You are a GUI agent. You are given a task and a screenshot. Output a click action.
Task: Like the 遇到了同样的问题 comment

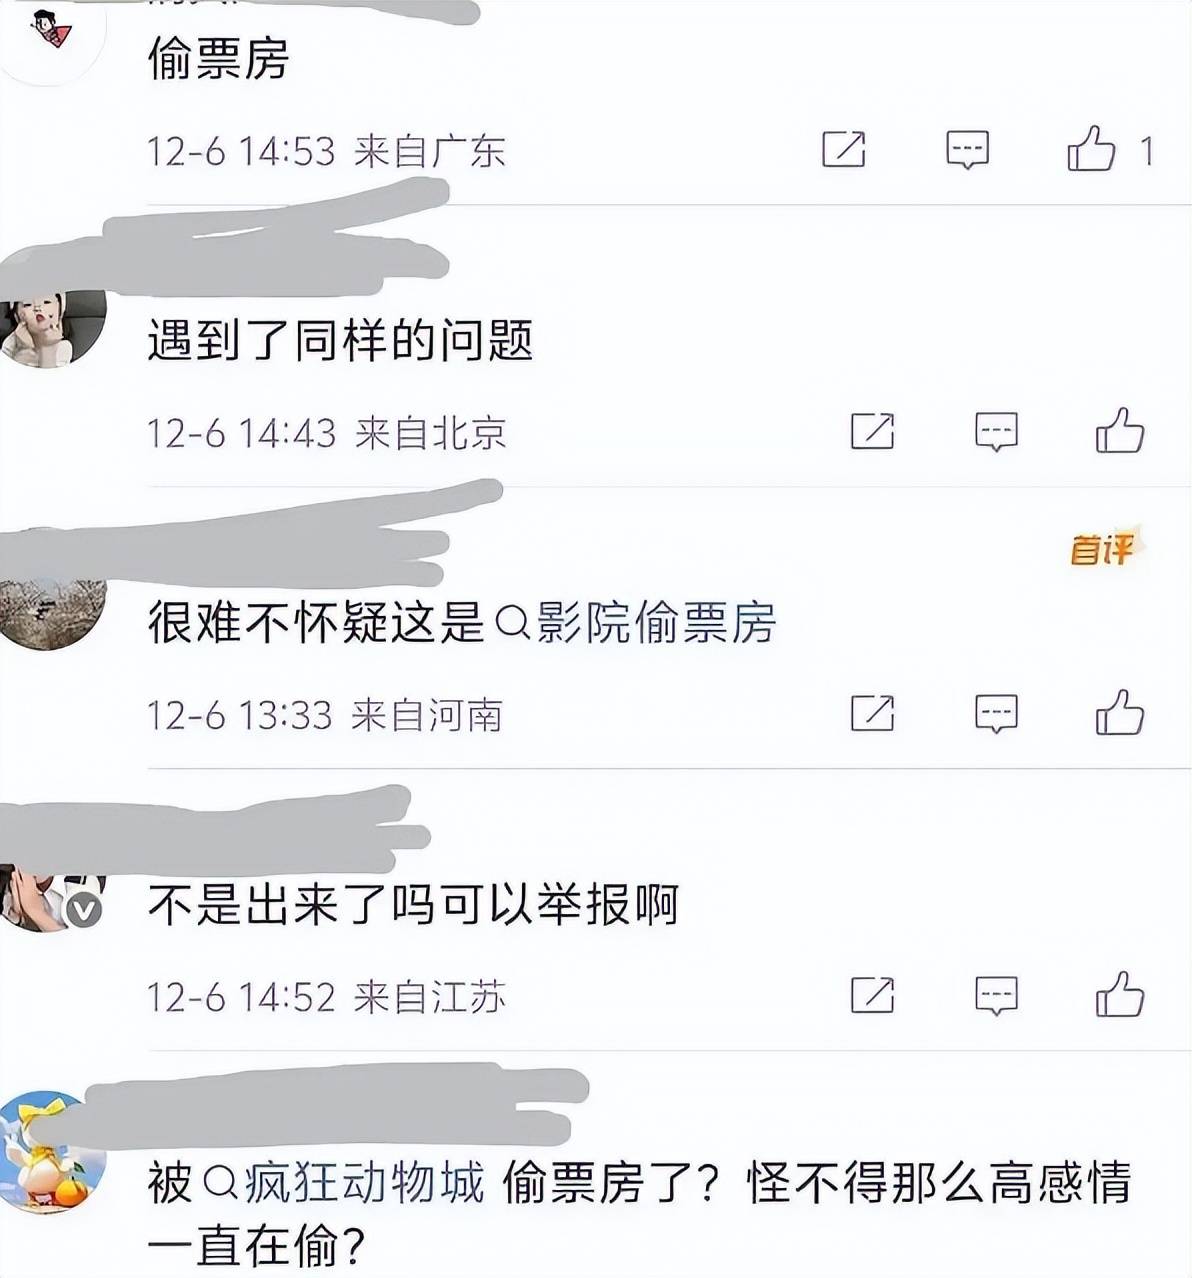1119,431
